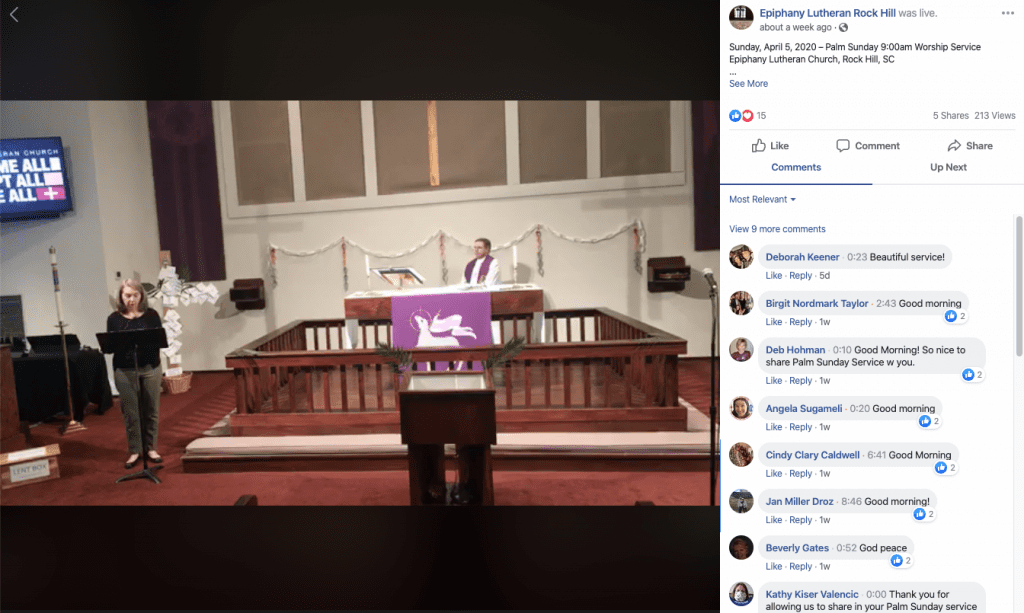This screenshot has width=1024, height=613.
Task: Click the Like thumbs-up icon
Action: (x=758, y=145)
